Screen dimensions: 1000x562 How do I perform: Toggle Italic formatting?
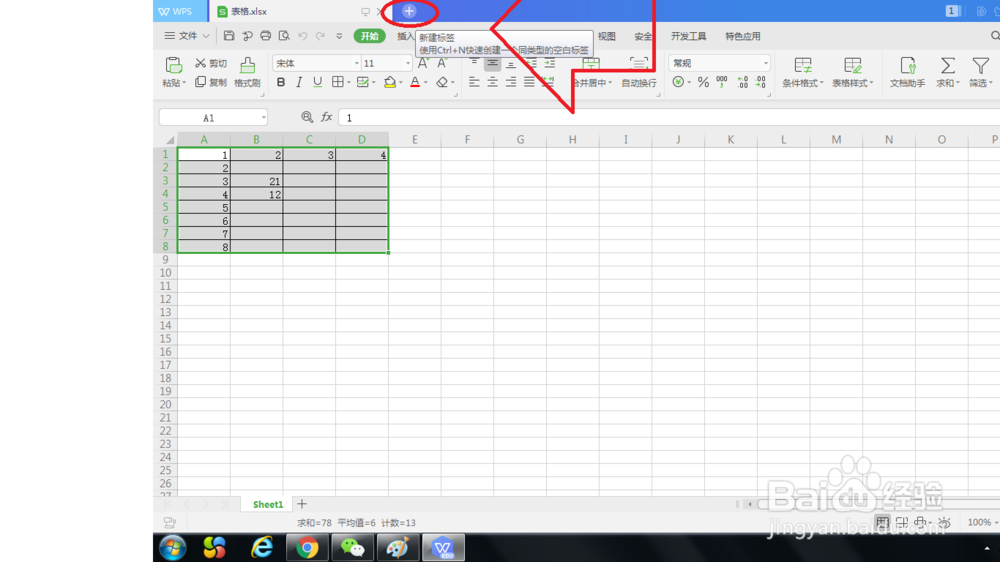298,82
